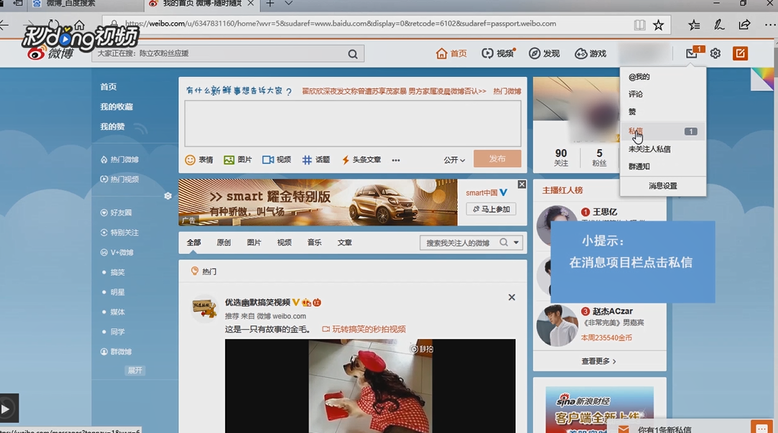The height and width of the screenshot is (433, 778).
Task: Dismiss the 优选幽默搞笑视频 post
Action: [512, 297]
